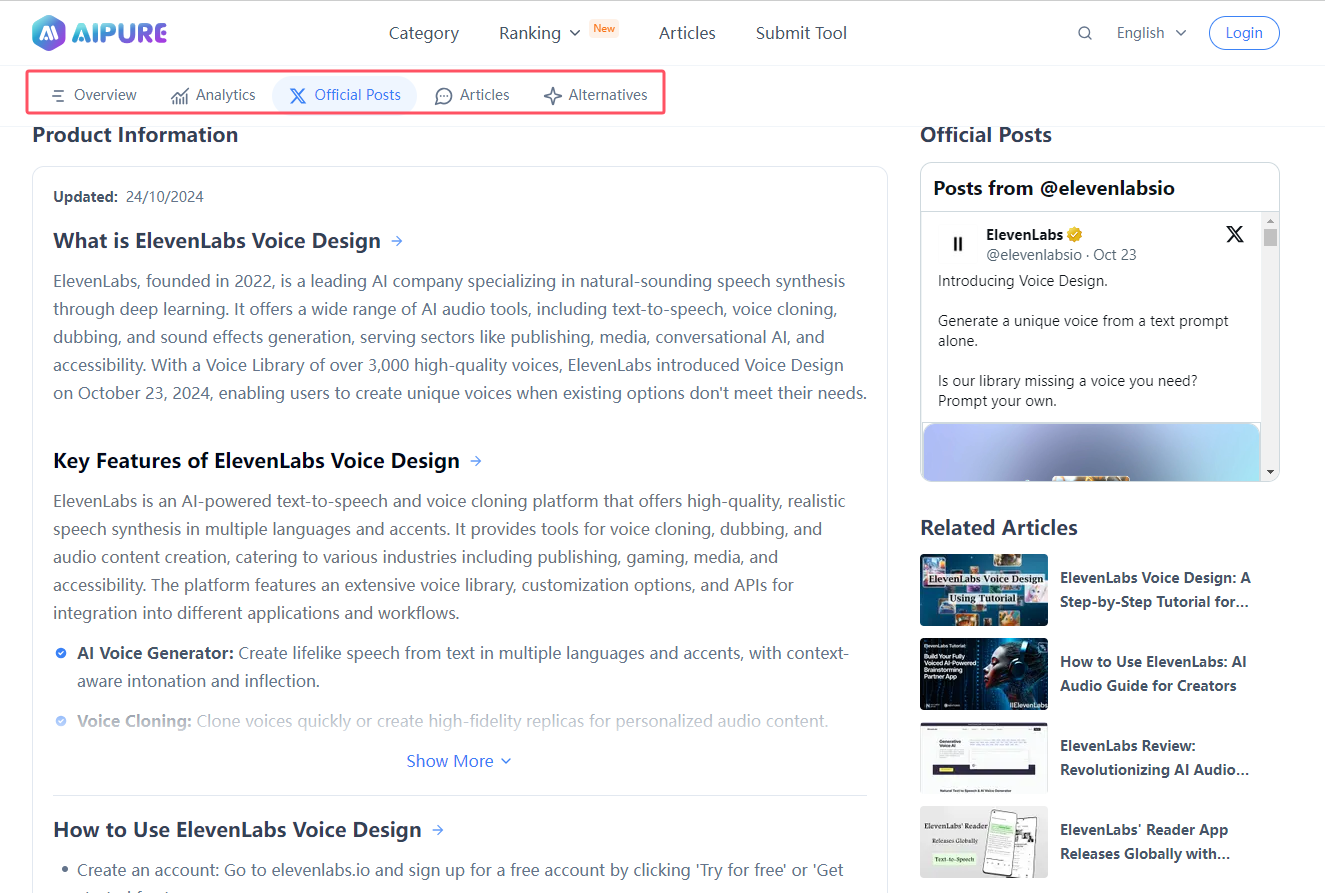
Task: Click the 'Key Features of ElevenLabs Voice Design' heading
Action: click(x=256, y=461)
